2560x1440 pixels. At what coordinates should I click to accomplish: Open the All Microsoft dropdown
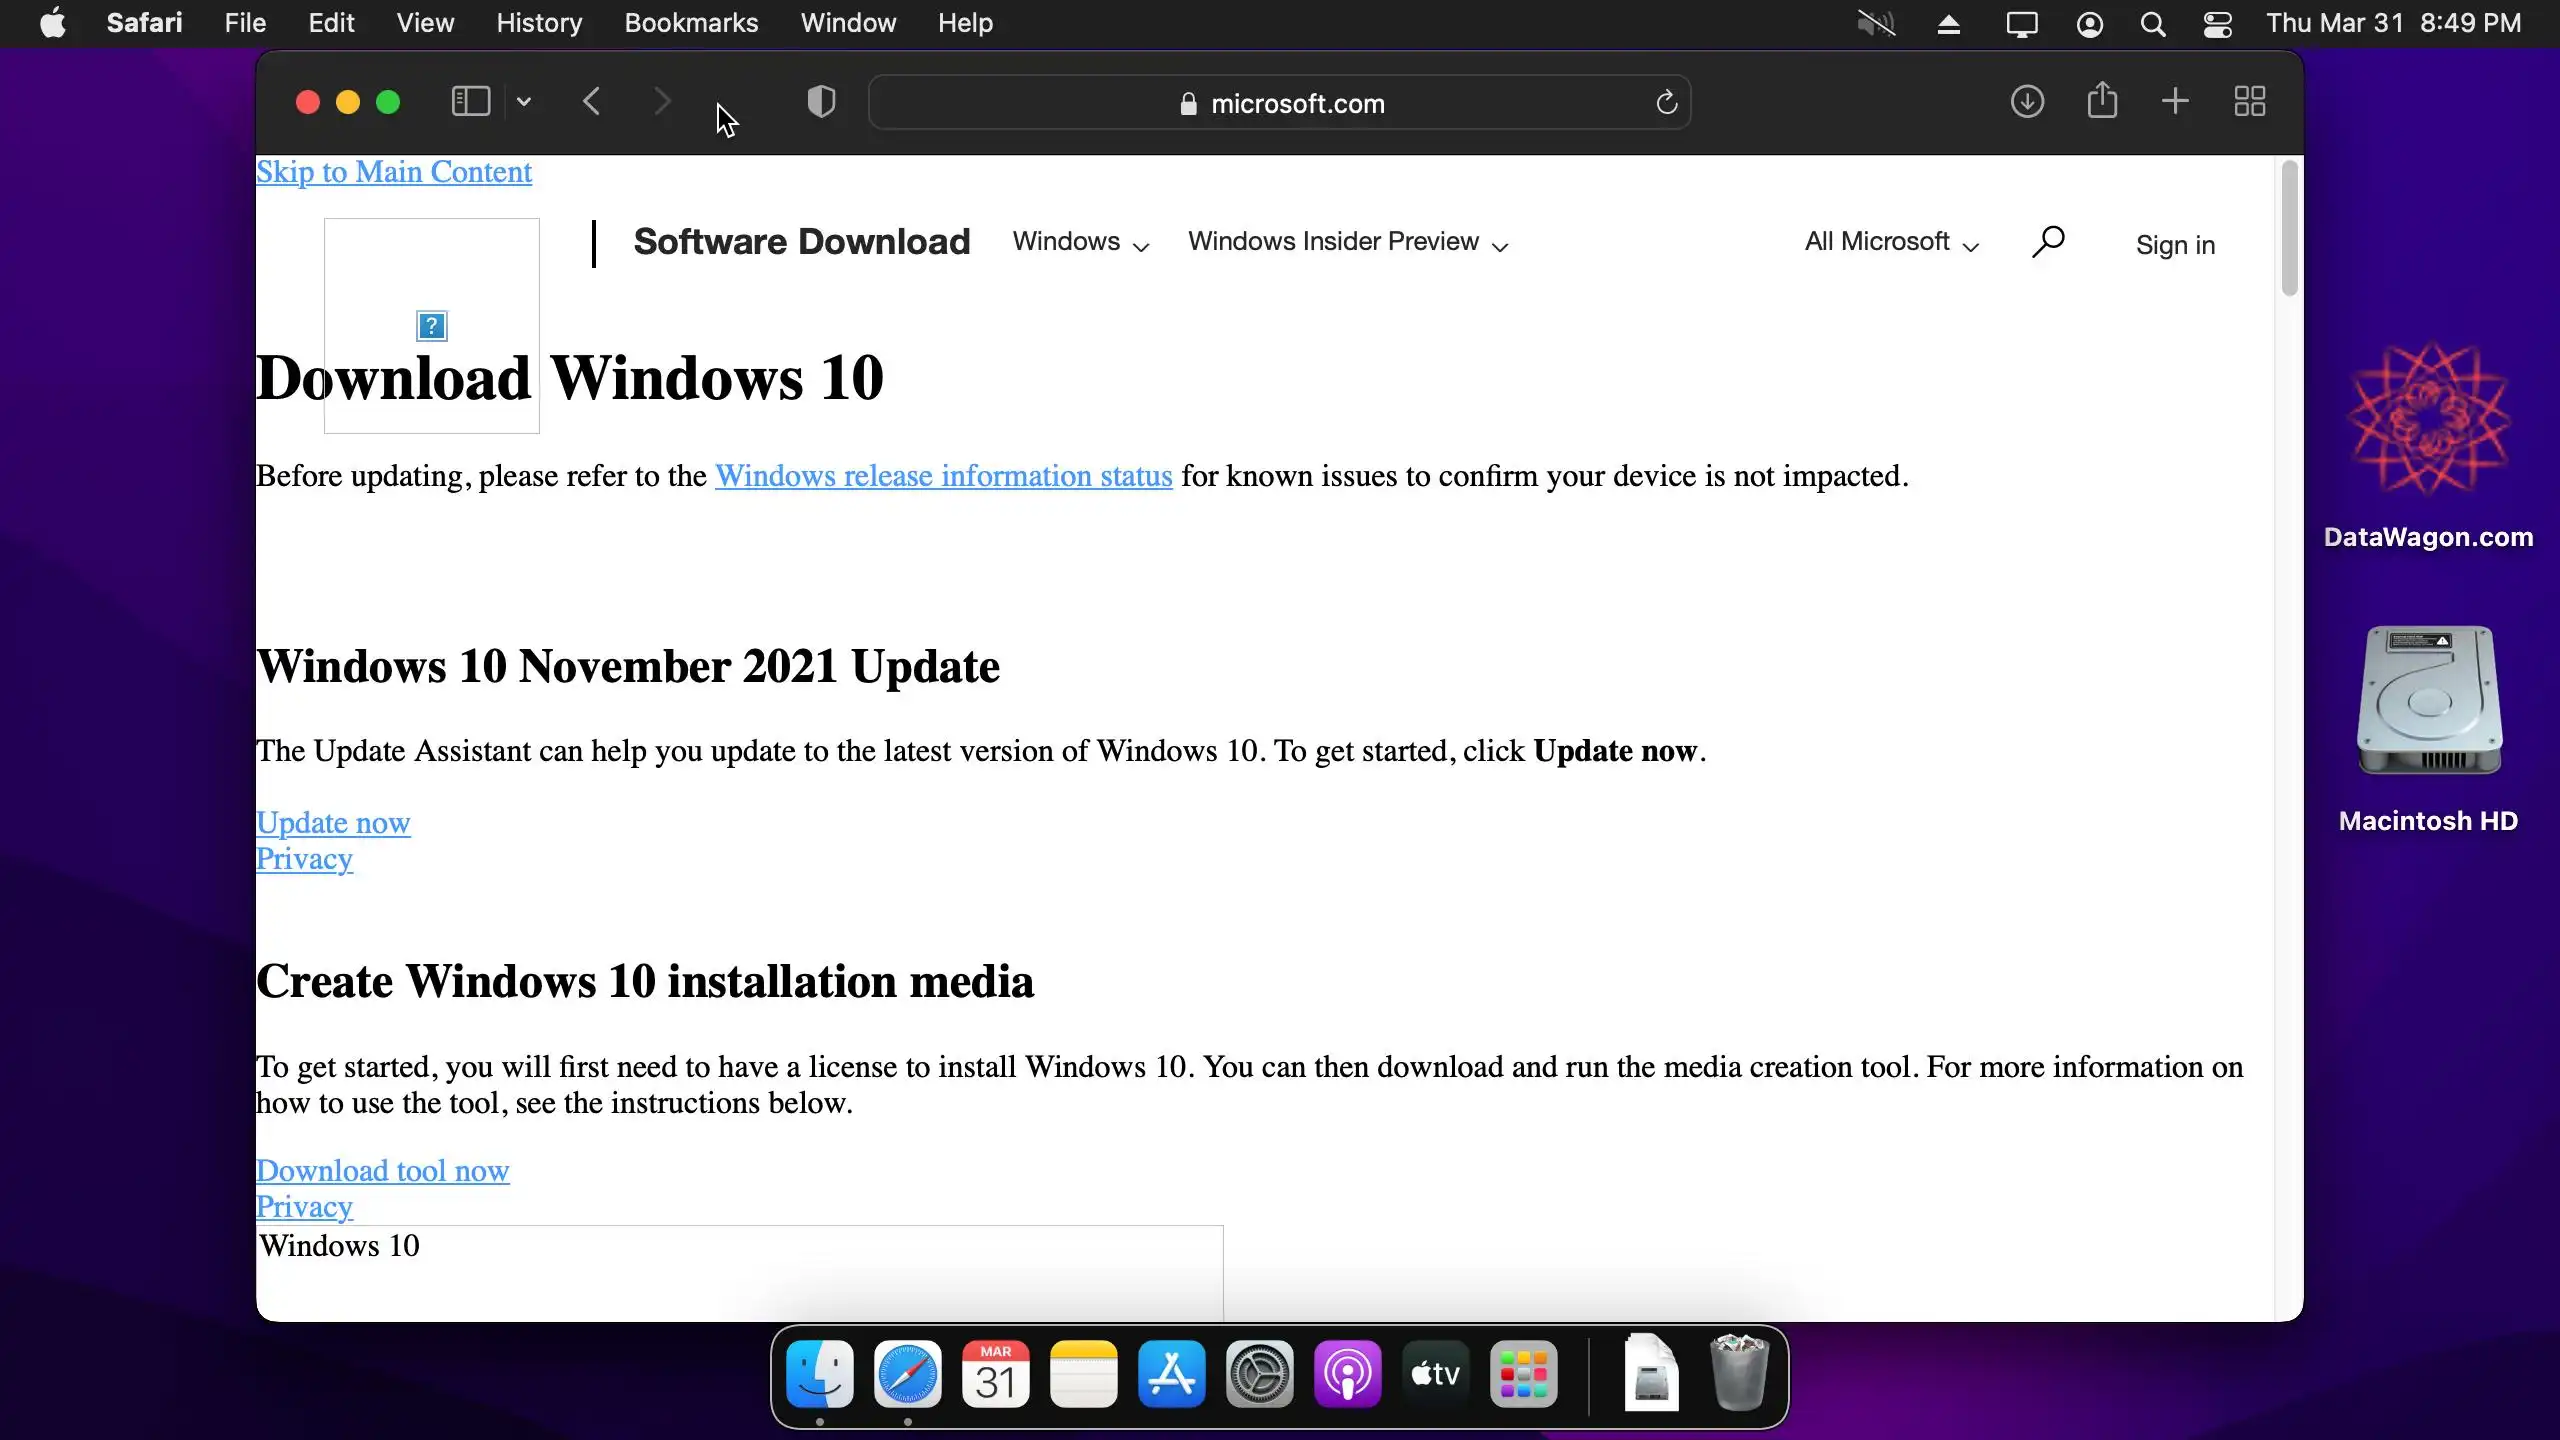click(1892, 243)
